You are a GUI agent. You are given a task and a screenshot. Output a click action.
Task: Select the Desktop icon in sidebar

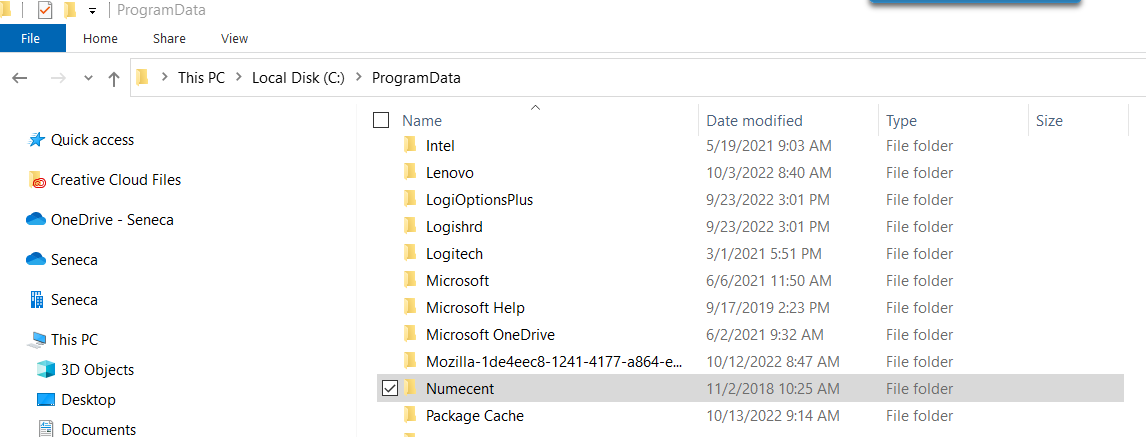coord(46,400)
